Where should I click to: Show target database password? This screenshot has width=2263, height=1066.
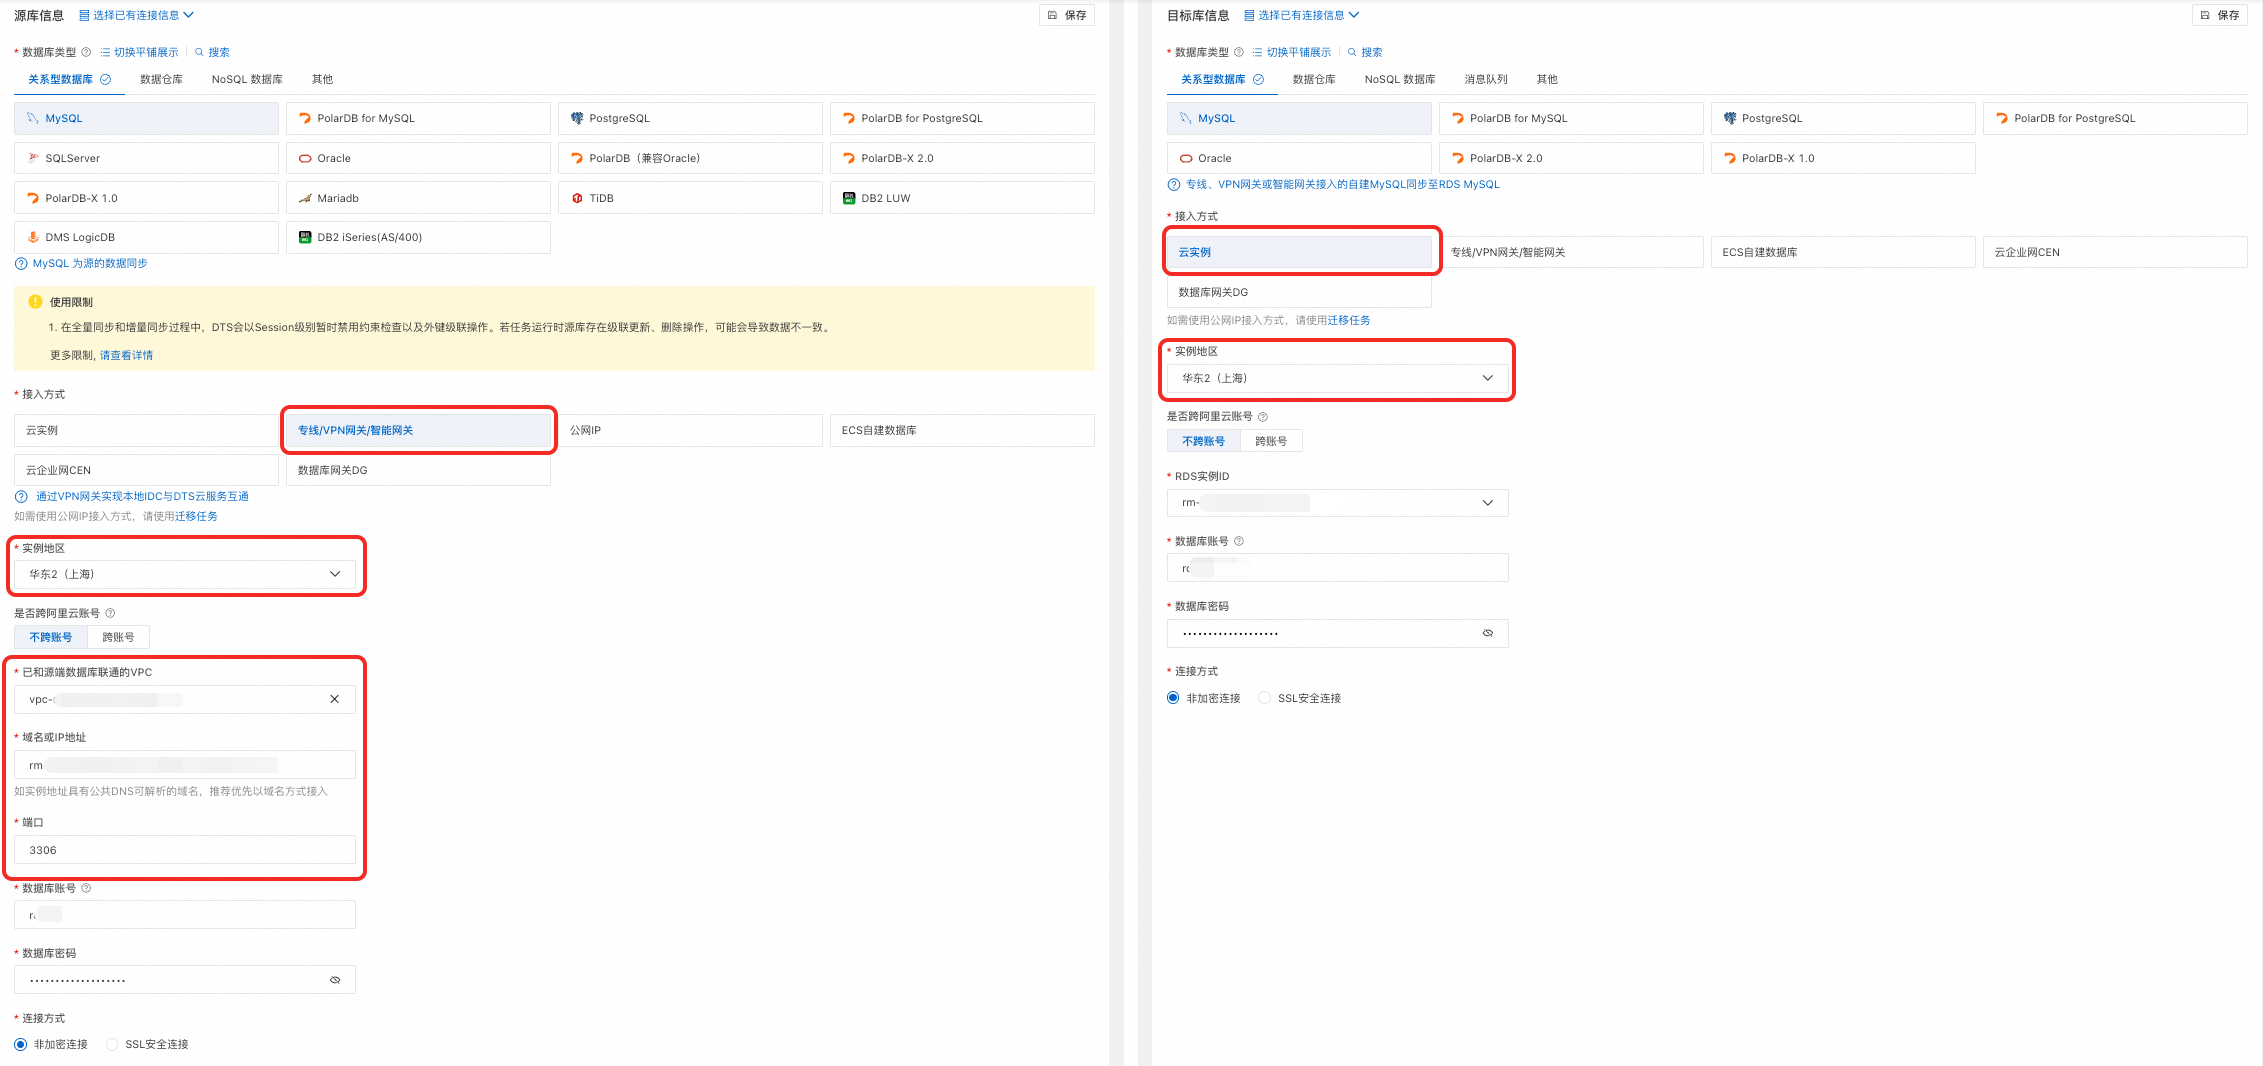click(x=1488, y=633)
